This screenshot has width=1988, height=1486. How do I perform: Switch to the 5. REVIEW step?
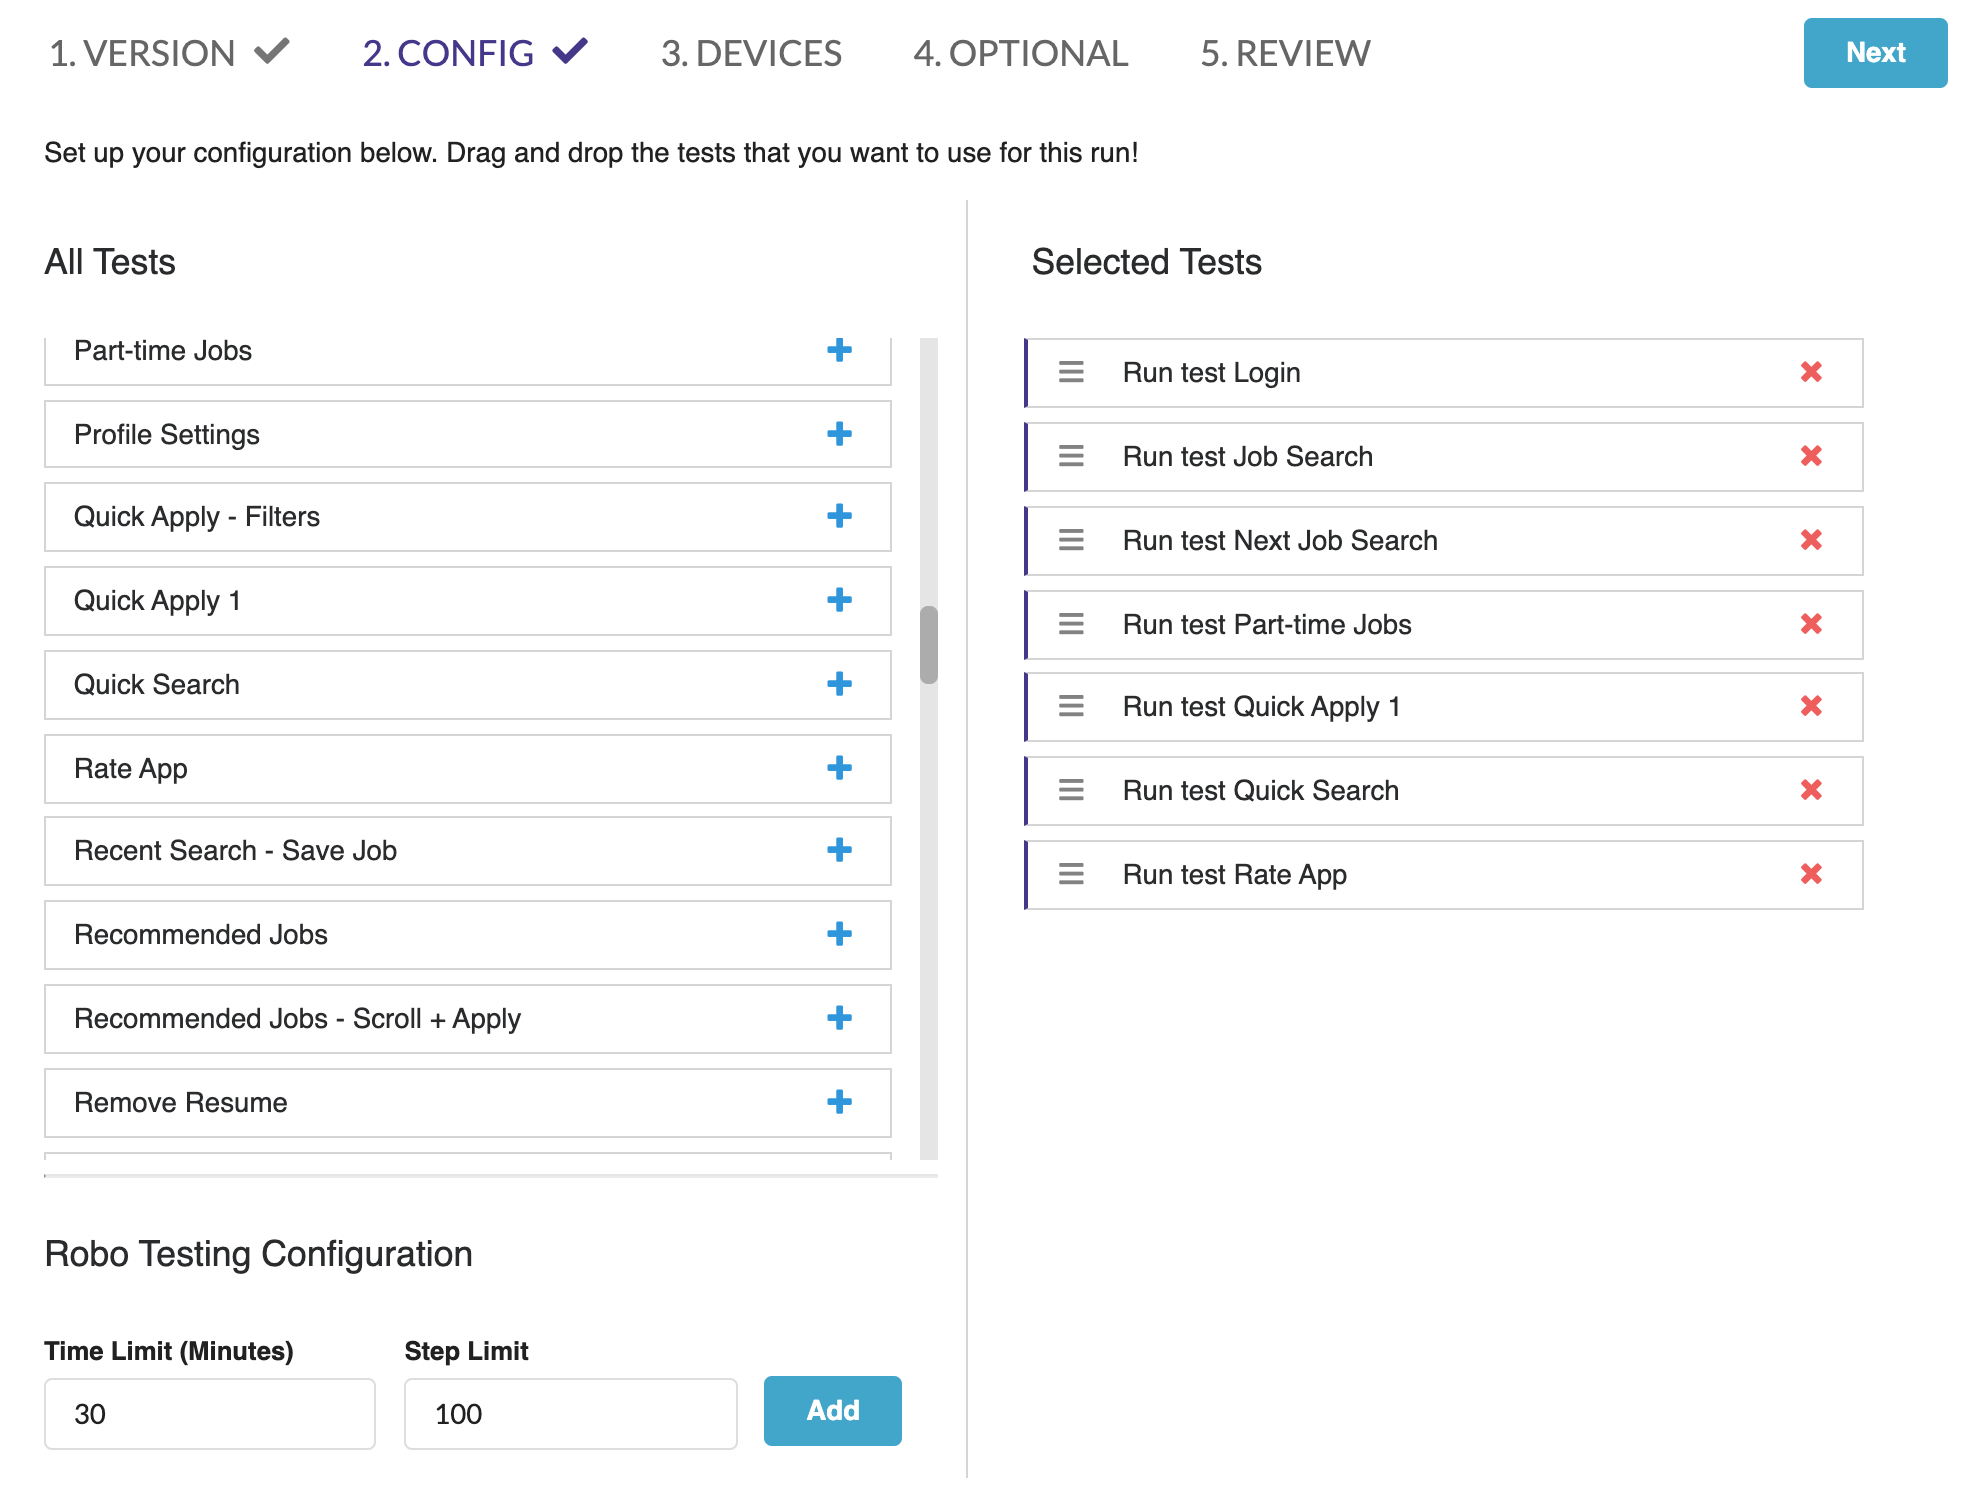click(1284, 53)
